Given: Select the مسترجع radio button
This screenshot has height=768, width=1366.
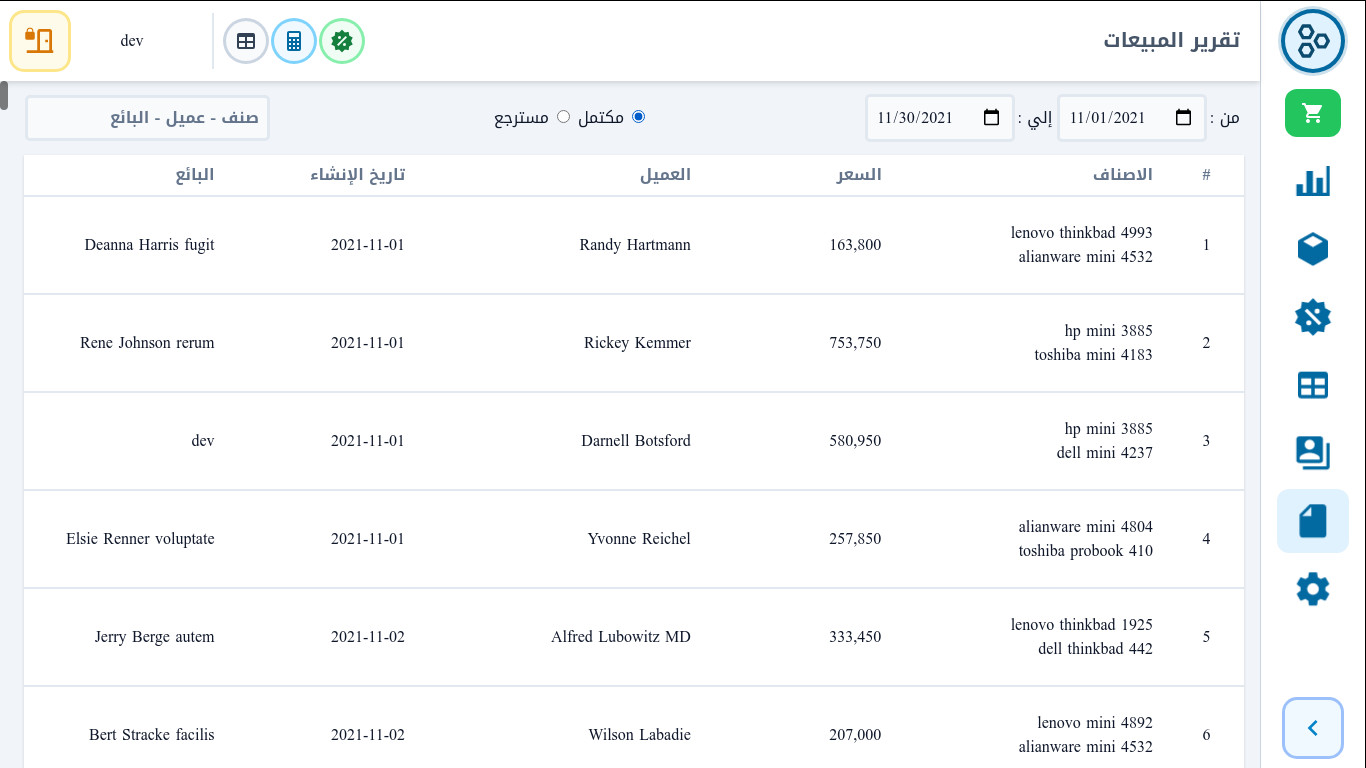Looking at the screenshot, I should pyautogui.click(x=563, y=116).
